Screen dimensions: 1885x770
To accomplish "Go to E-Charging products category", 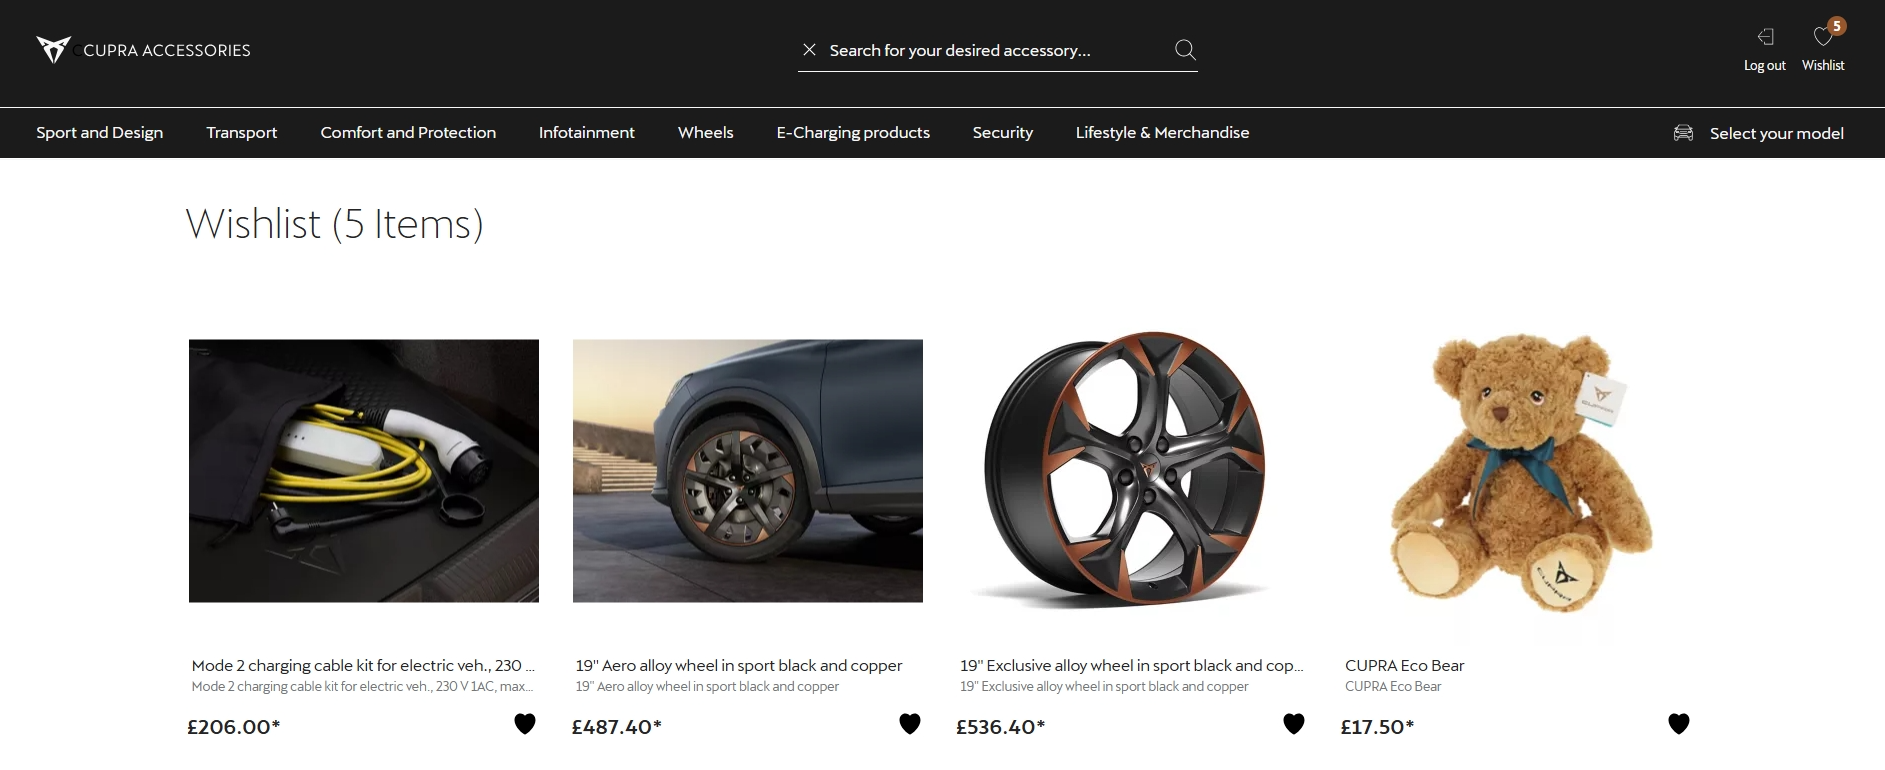I will click(853, 132).
